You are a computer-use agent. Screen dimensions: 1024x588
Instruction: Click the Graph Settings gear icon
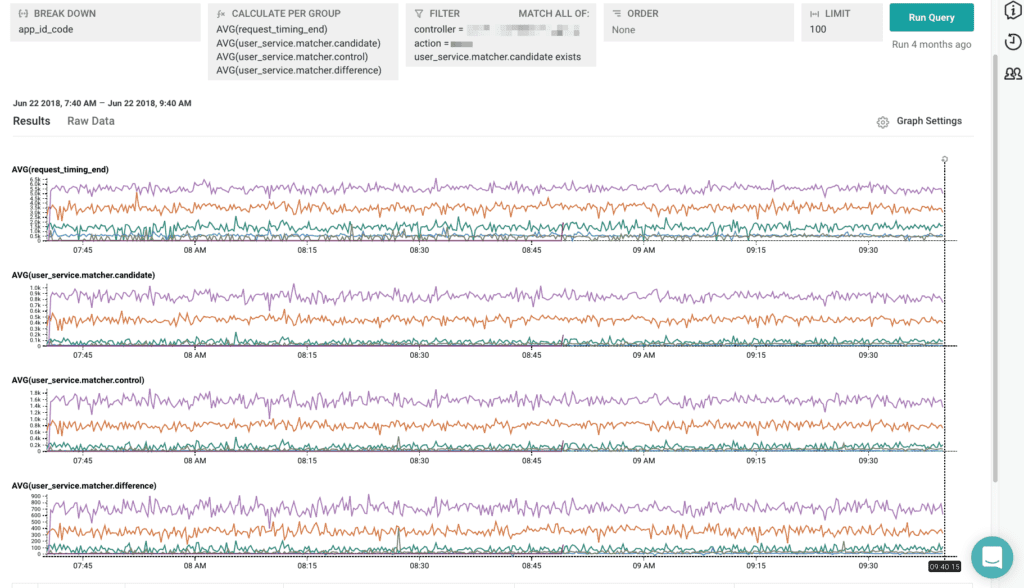pyautogui.click(x=882, y=122)
